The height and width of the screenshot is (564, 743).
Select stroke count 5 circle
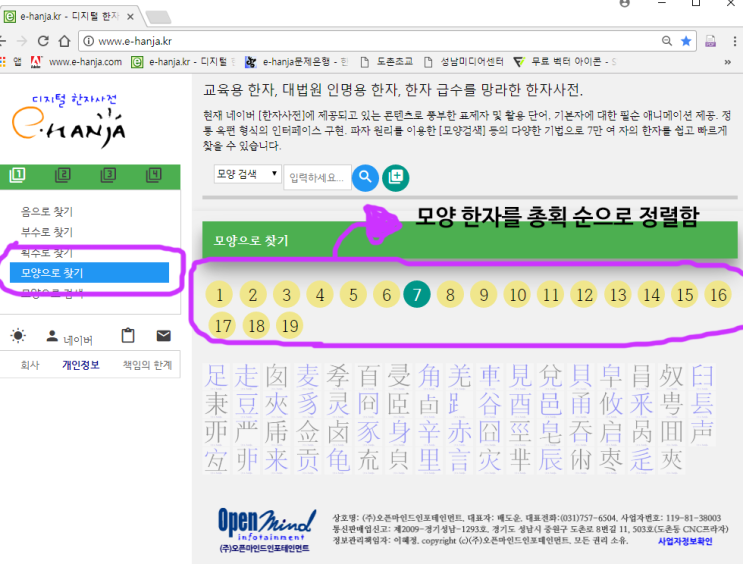point(353,294)
